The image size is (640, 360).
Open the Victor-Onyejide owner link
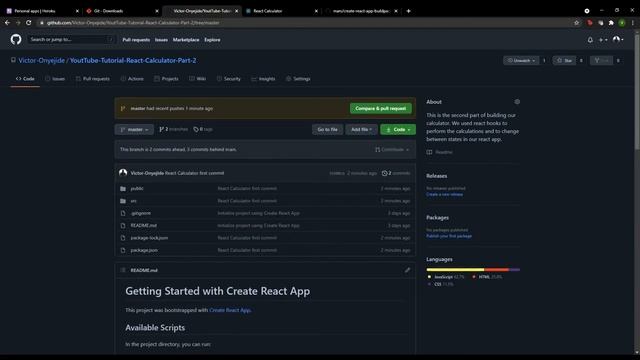coord(42,60)
